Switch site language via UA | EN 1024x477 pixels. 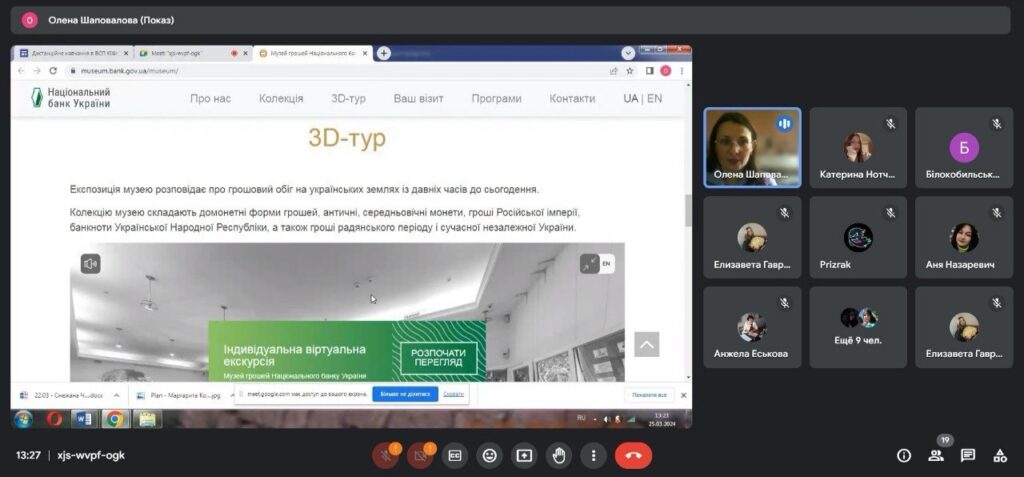pos(643,99)
